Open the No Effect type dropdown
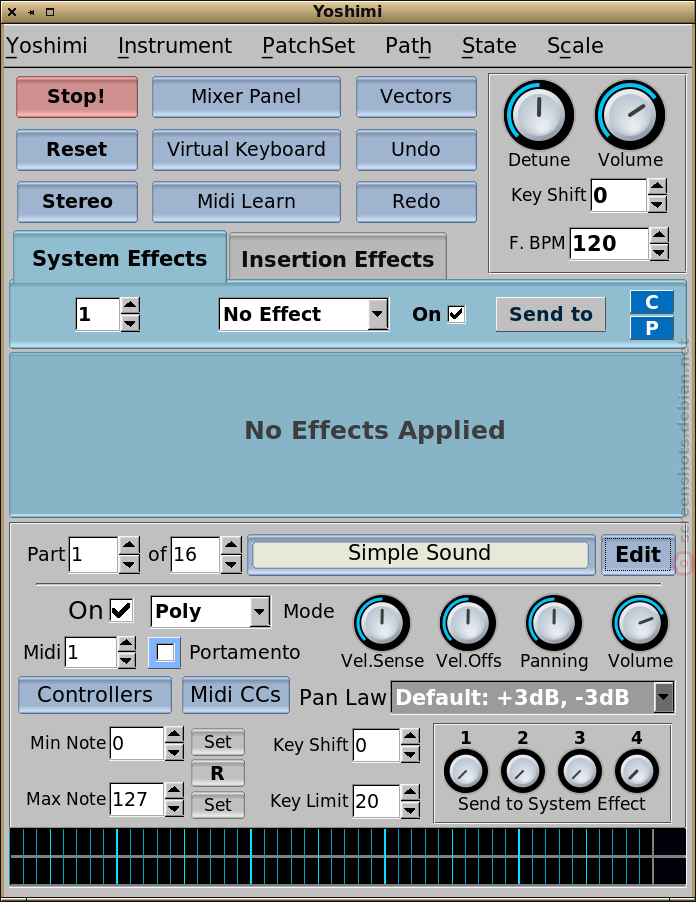 click(x=304, y=314)
